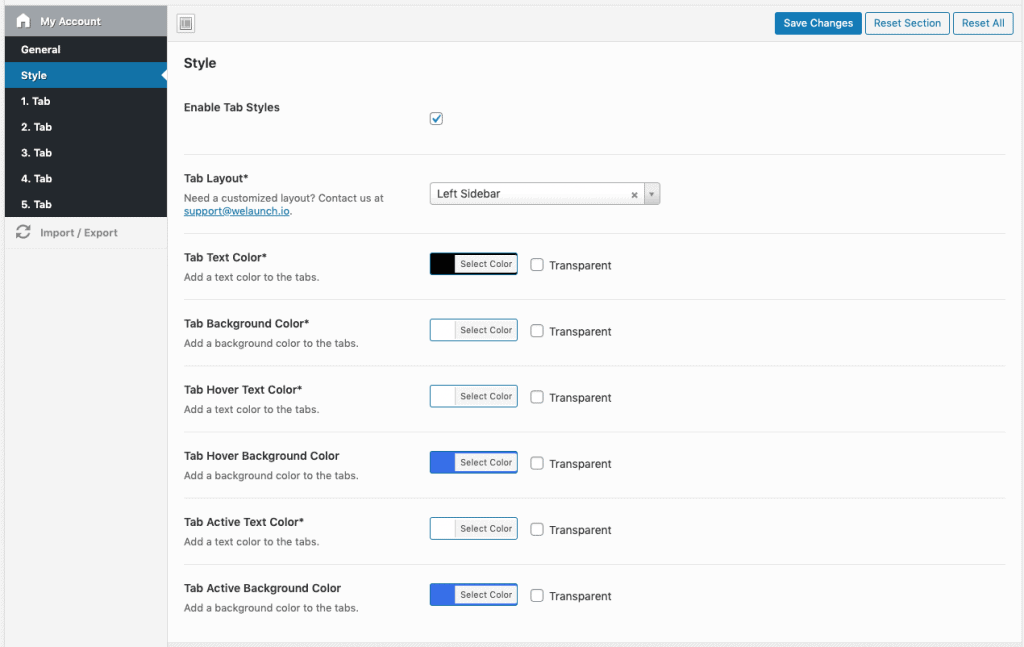
Task: Enable Transparent for Tab Text Color
Action: (537, 265)
